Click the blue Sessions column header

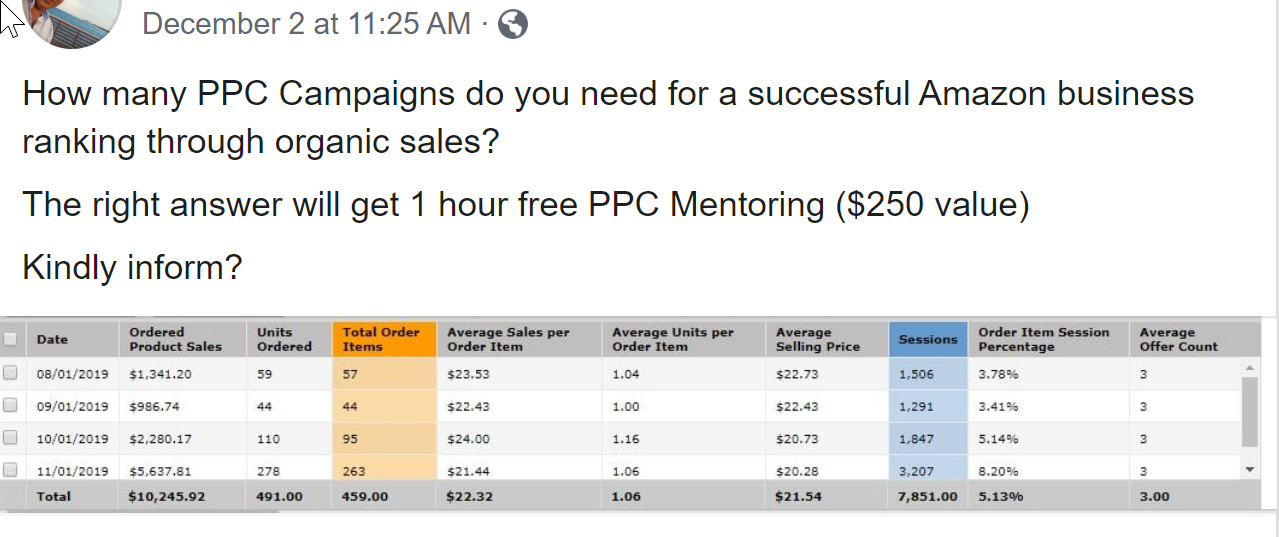point(927,339)
